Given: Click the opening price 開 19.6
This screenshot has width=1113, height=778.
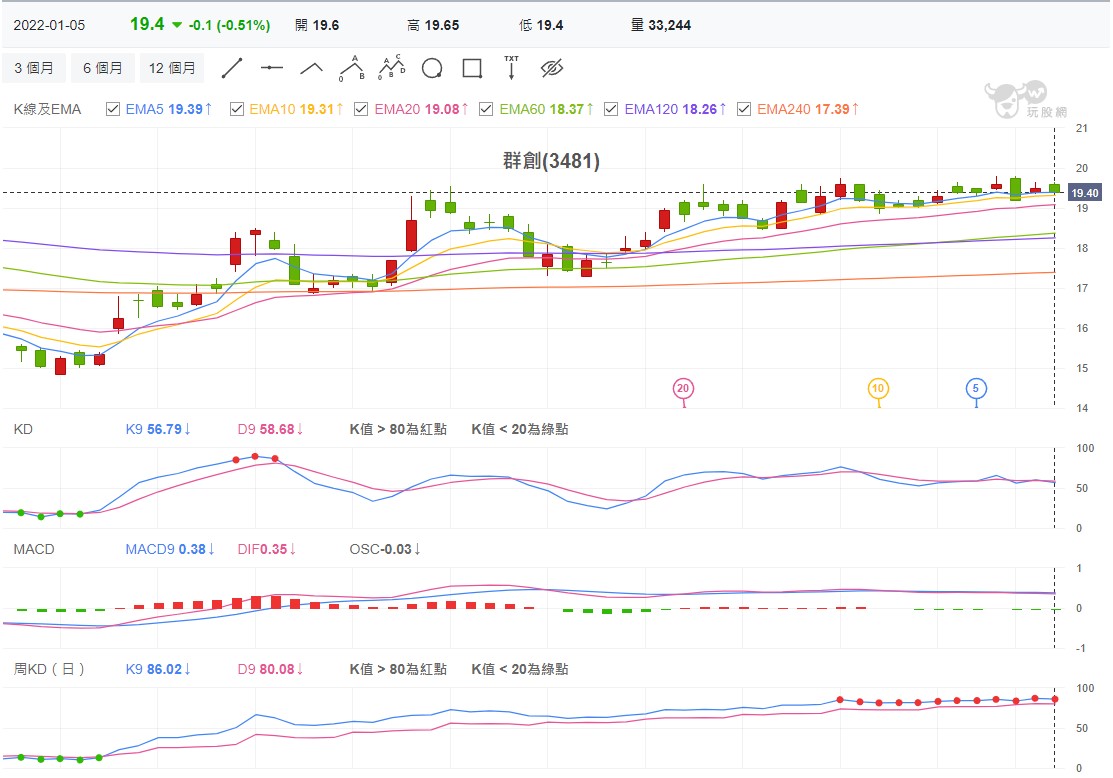Looking at the screenshot, I should (317, 26).
